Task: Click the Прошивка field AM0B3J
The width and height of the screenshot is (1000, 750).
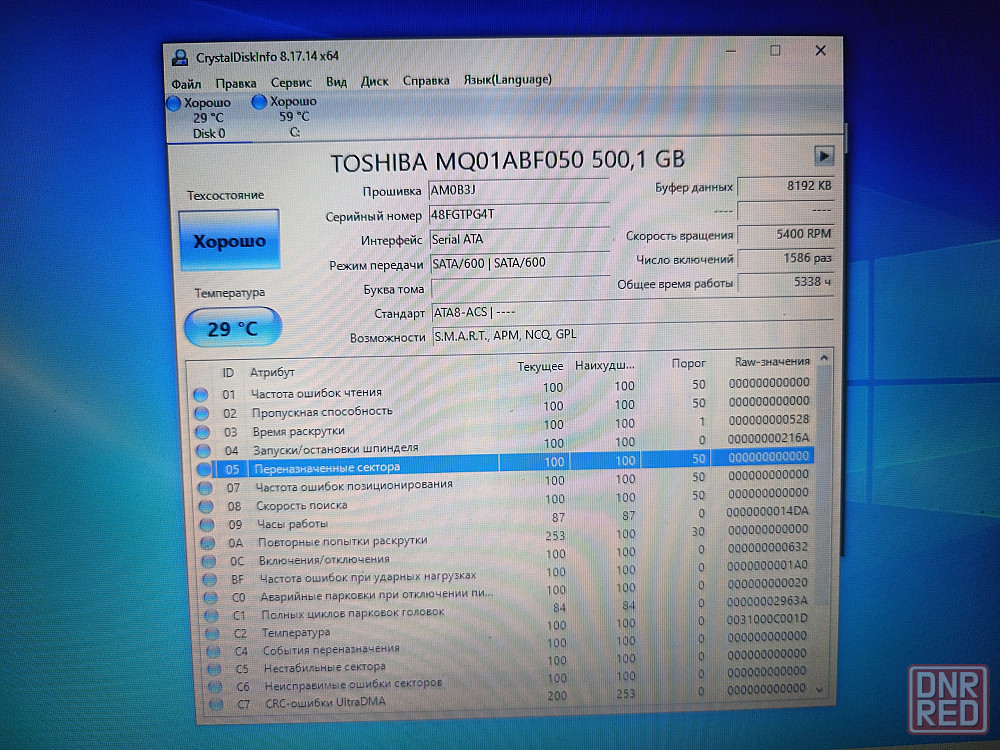Action: (x=518, y=190)
